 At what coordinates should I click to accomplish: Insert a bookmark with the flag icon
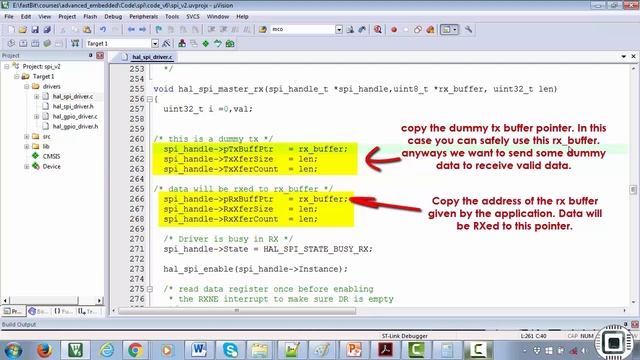tap(159, 29)
